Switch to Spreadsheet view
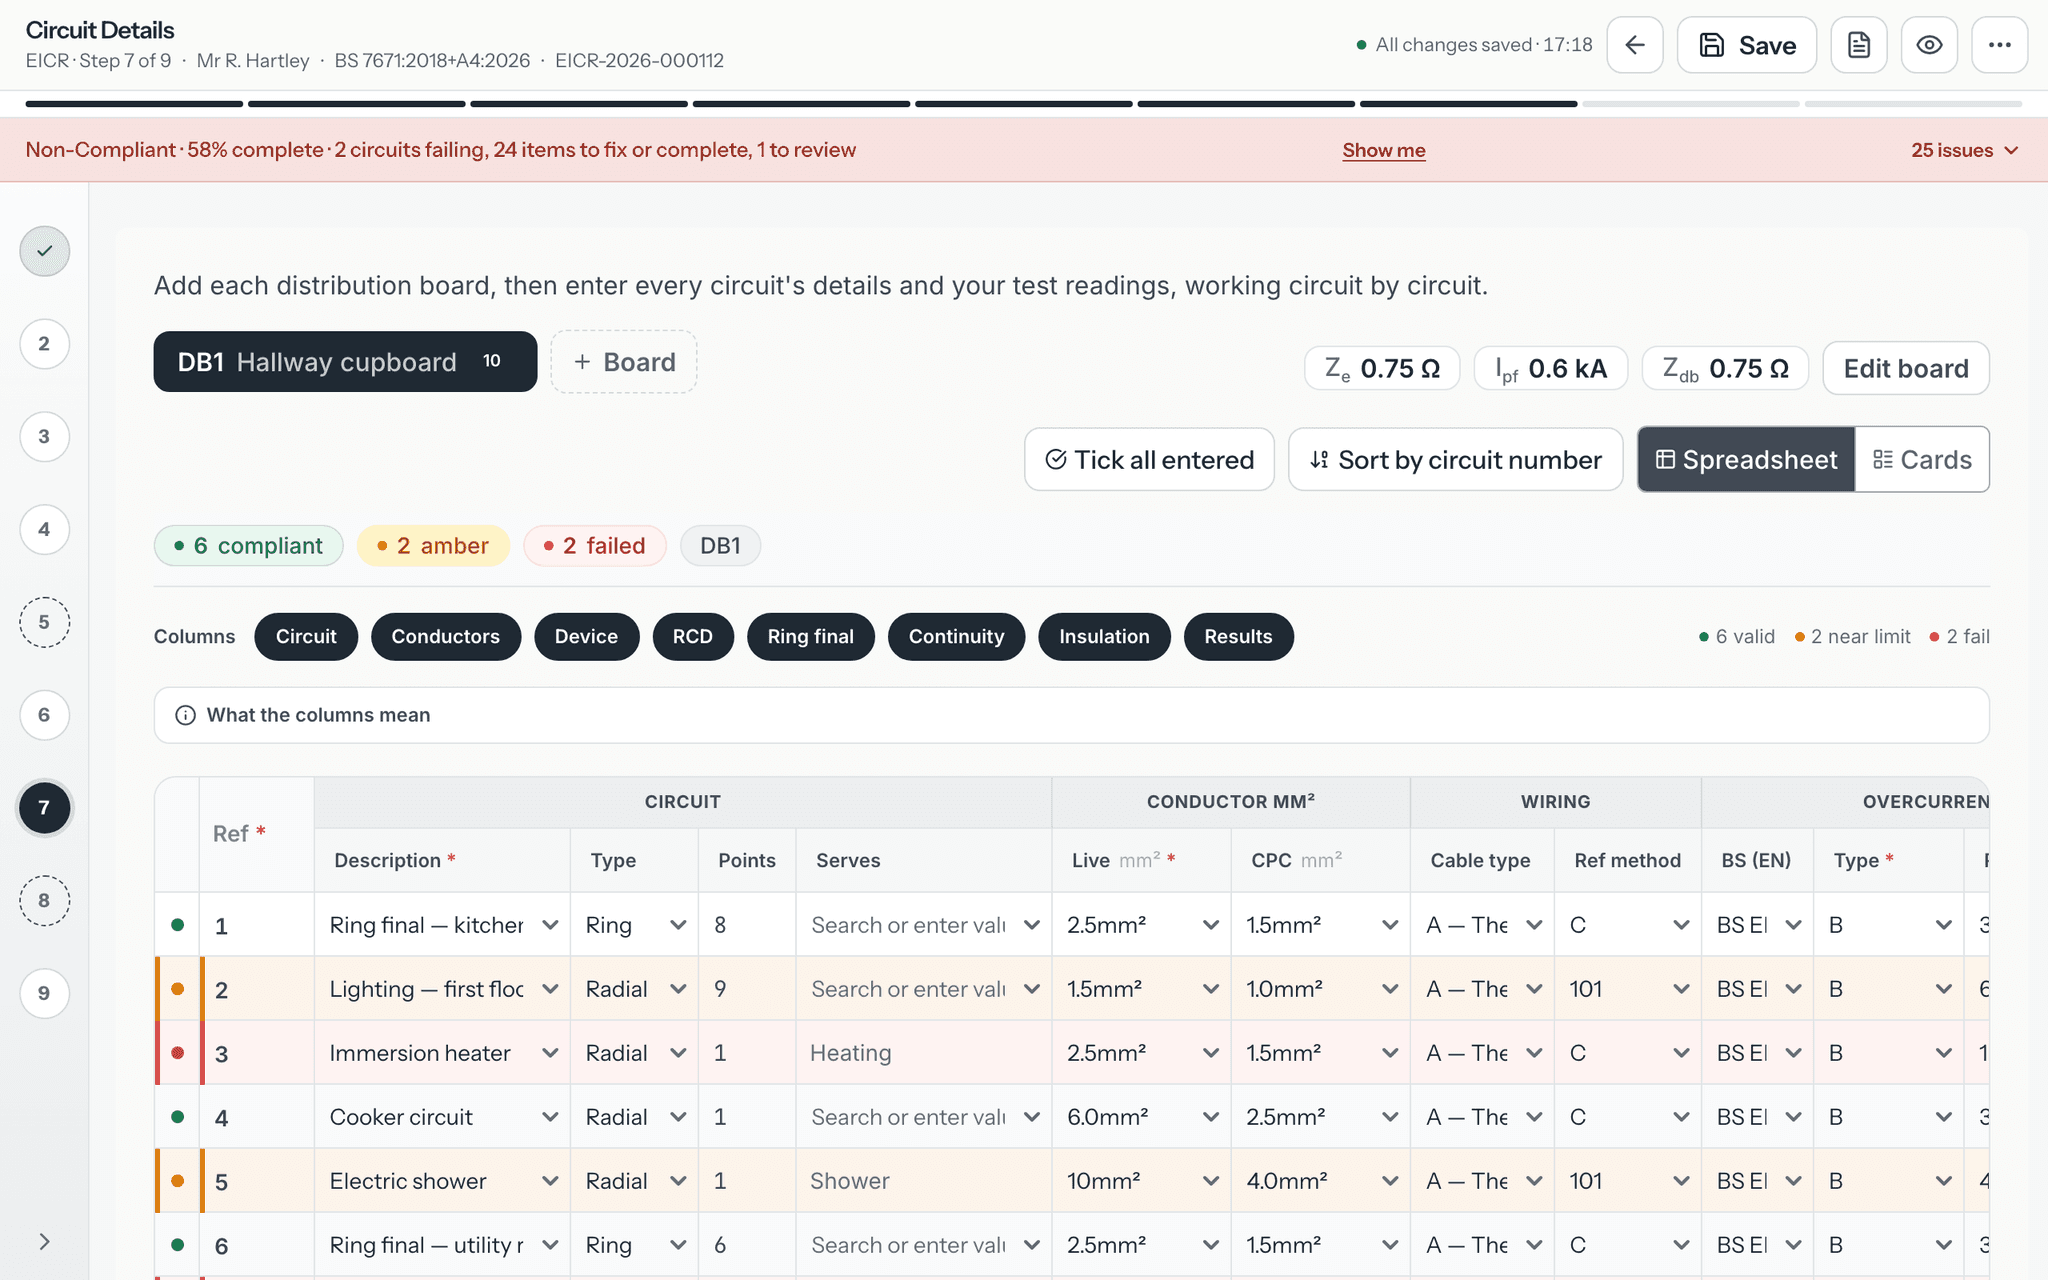Viewport: 2048px width, 1280px height. (x=1746, y=460)
